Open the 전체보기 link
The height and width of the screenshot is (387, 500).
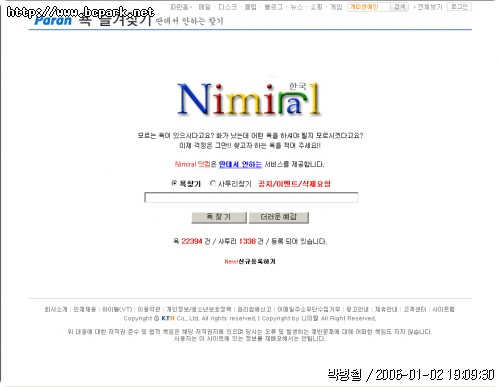(430, 7)
